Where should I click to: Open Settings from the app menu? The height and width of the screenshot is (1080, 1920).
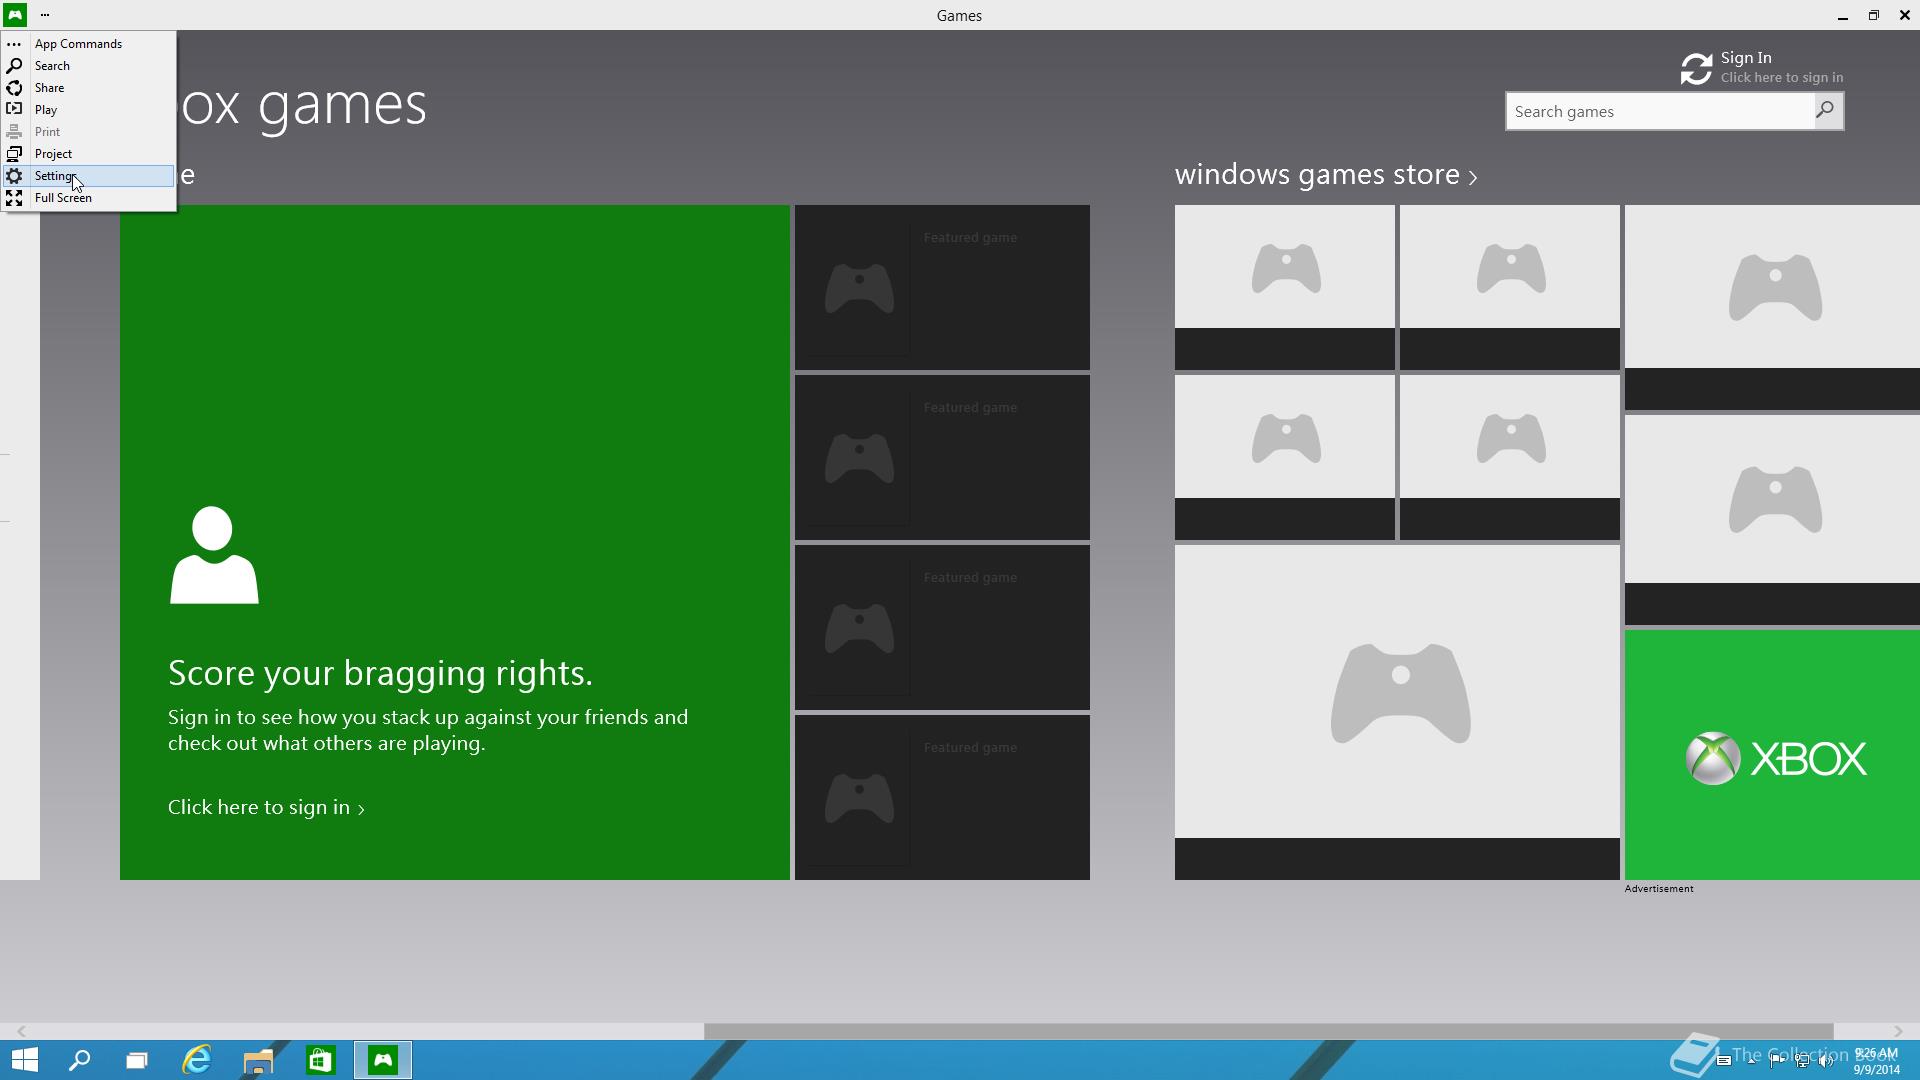[88, 176]
